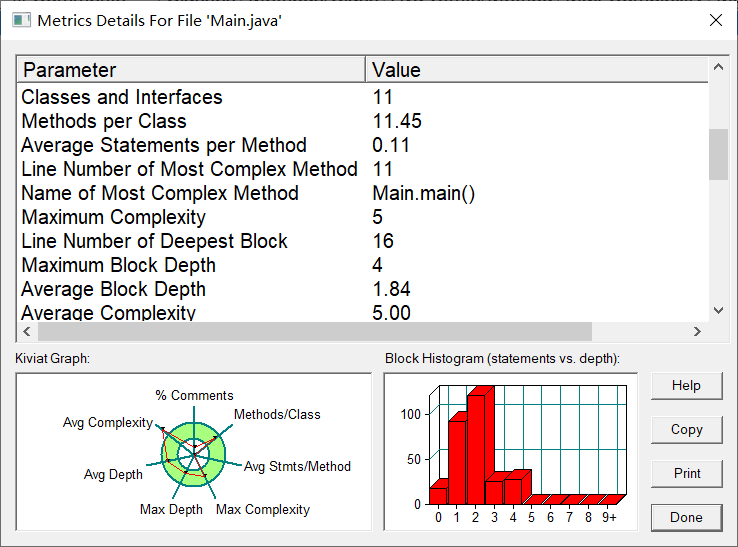Click the Max Complexity axis label
This screenshot has width=738, height=547.
pyautogui.click(x=263, y=509)
